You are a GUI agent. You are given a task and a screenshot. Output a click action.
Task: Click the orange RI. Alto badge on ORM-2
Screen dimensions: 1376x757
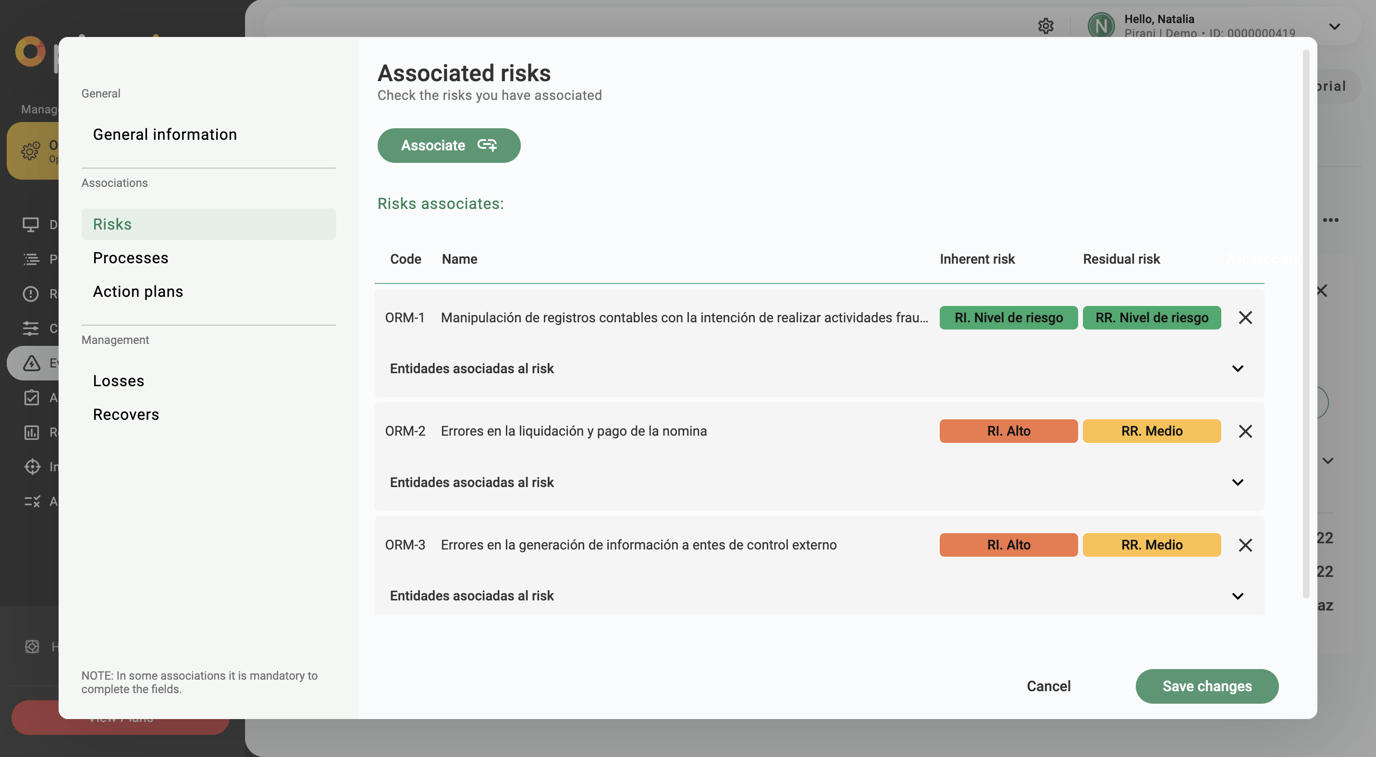click(1008, 430)
